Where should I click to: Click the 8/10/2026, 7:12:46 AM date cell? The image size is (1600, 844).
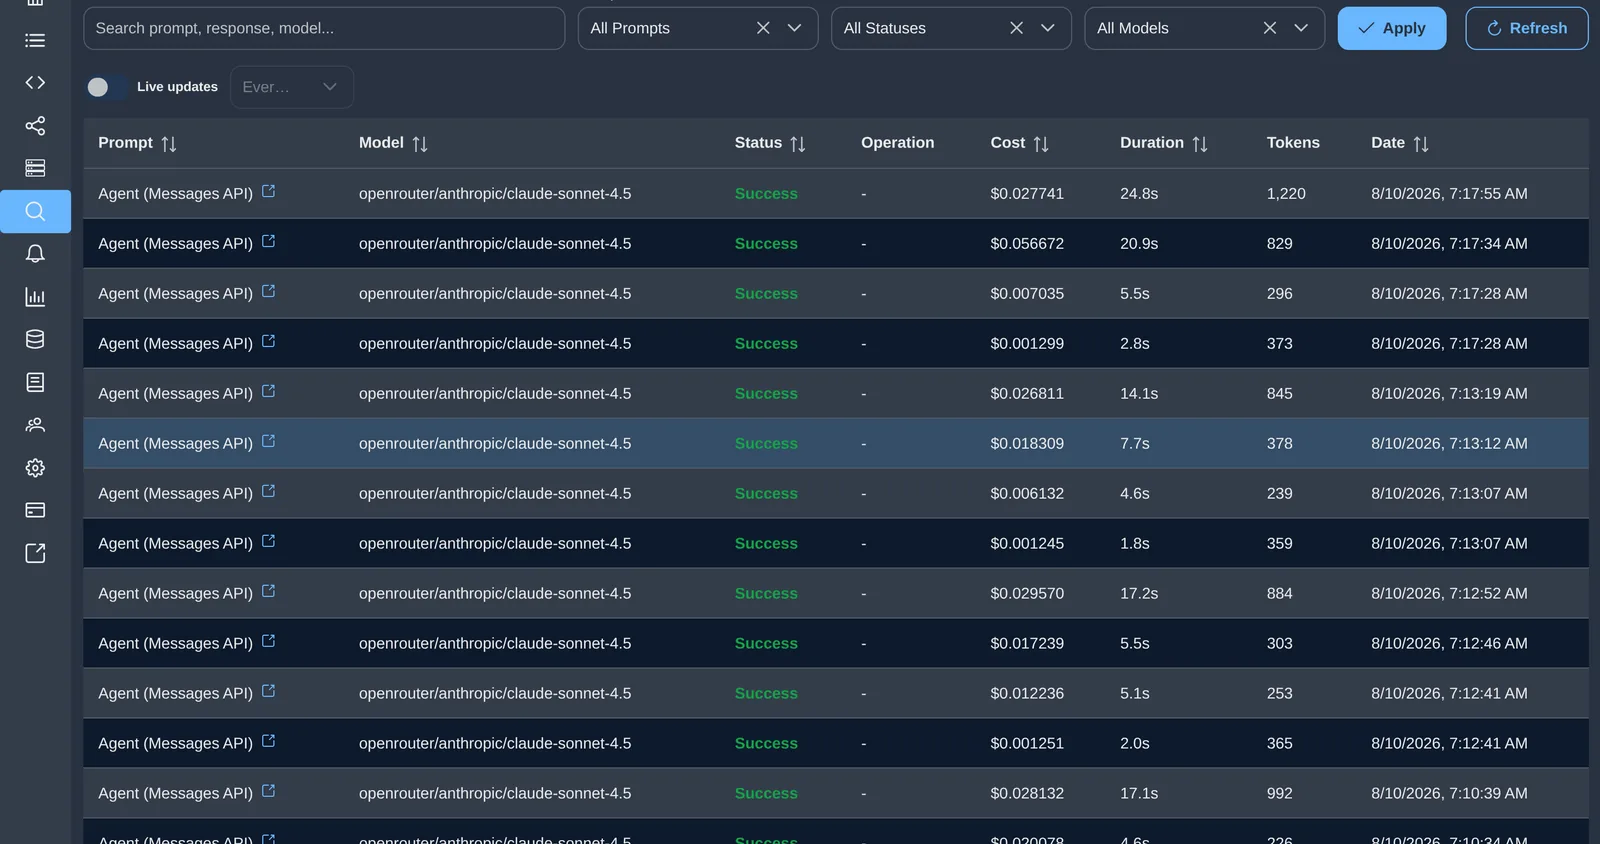(1449, 643)
